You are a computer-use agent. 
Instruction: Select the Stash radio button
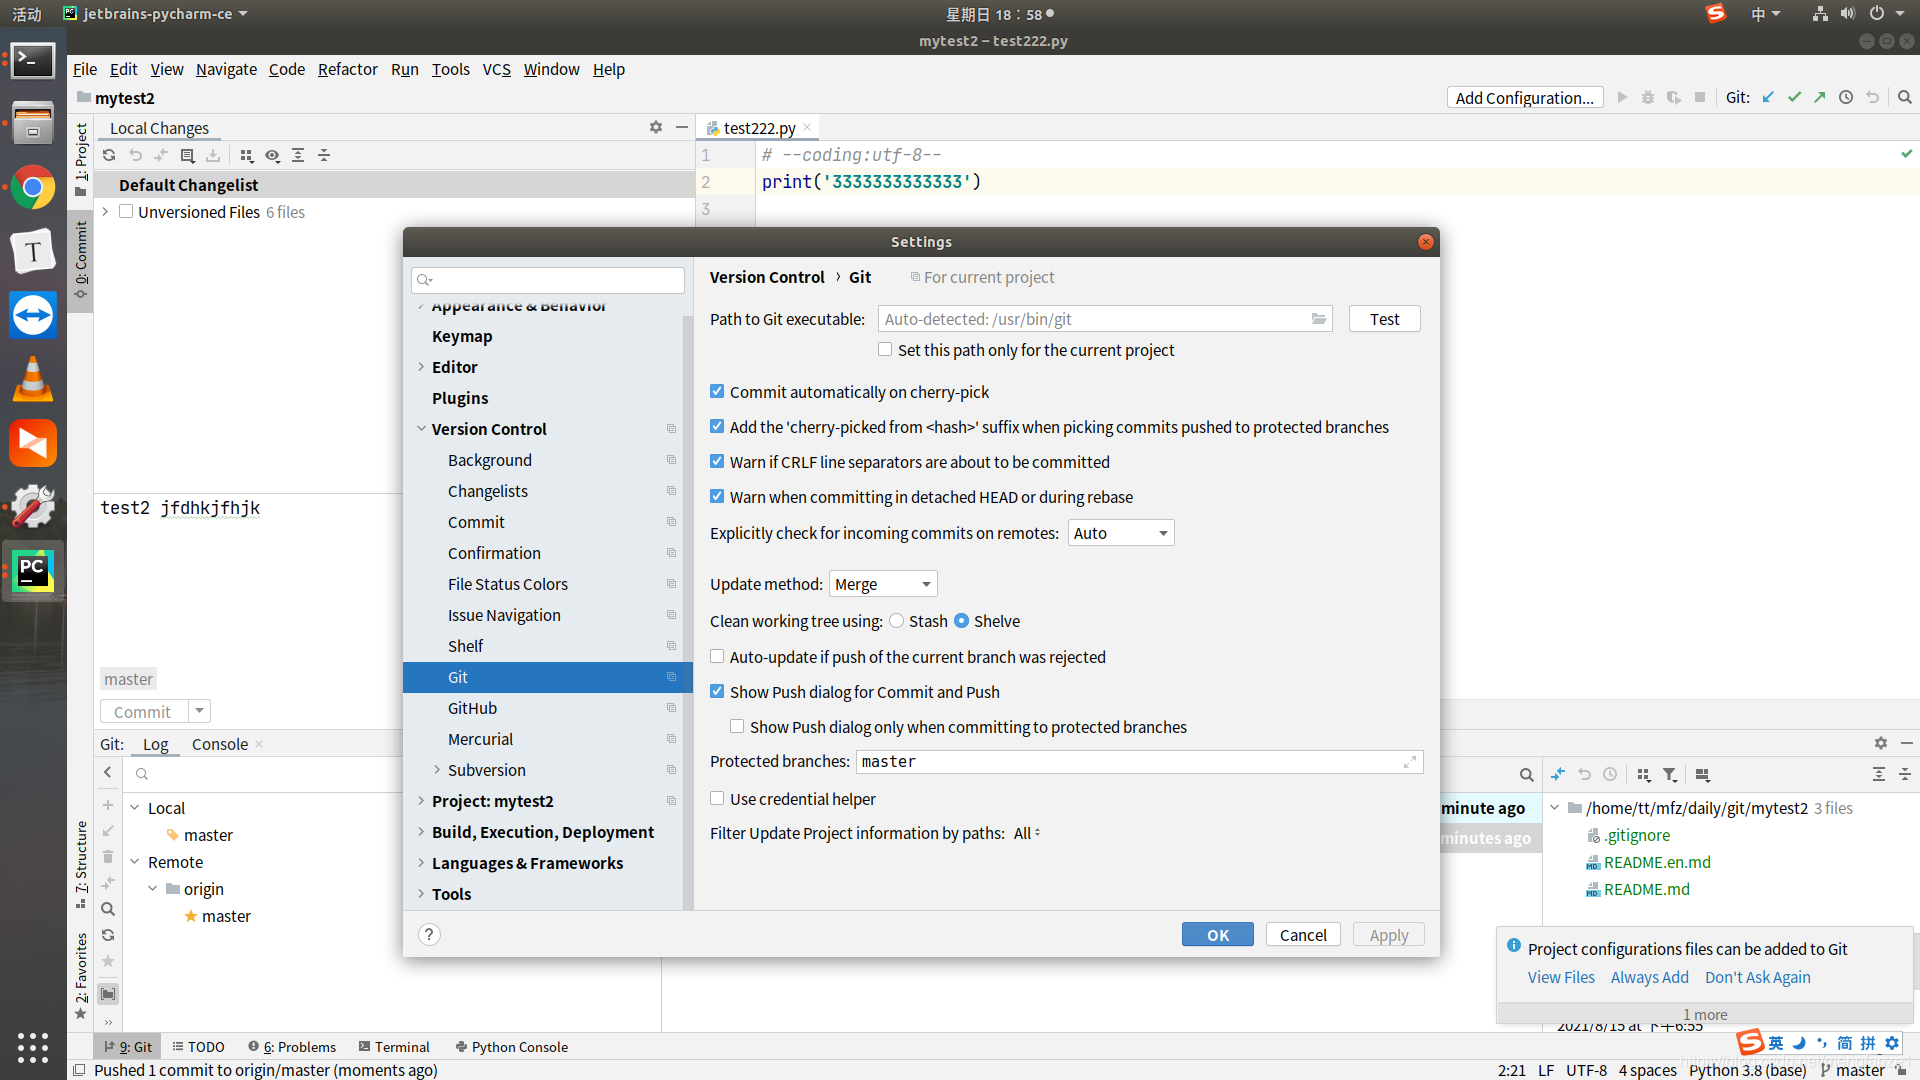[x=897, y=621]
